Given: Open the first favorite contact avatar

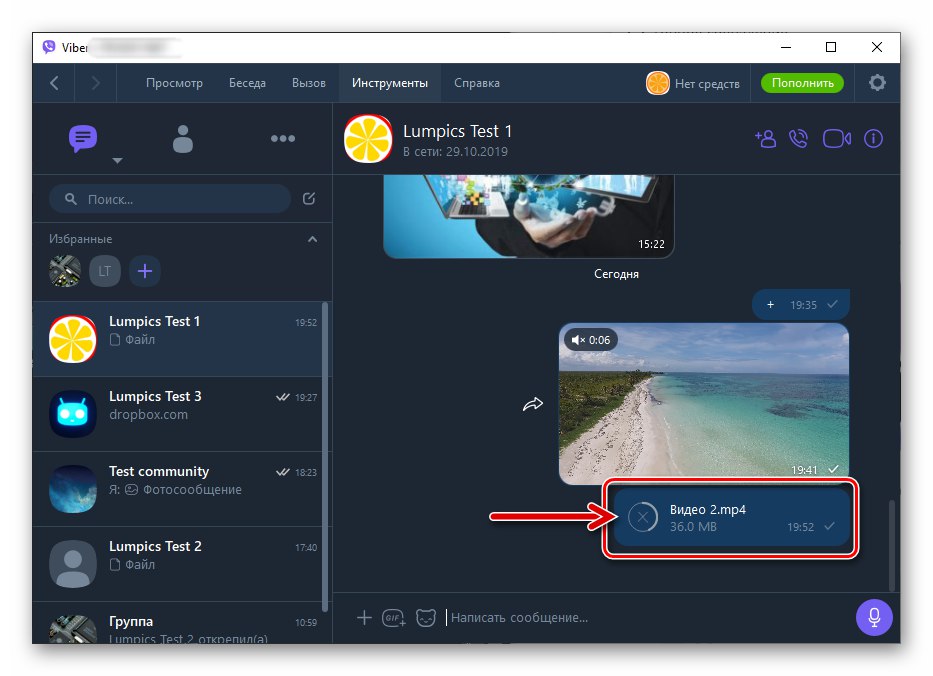Looking at the screenshot, I should click(65, 271).
